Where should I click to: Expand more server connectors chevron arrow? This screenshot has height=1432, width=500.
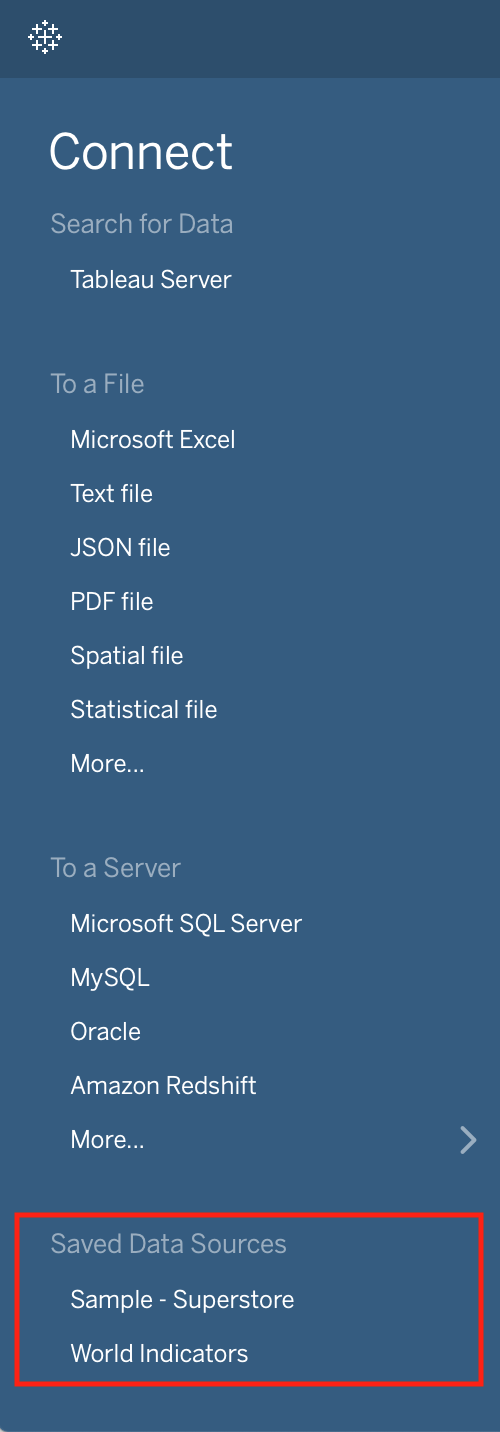pyautogui.click(x=468, y=1140)
